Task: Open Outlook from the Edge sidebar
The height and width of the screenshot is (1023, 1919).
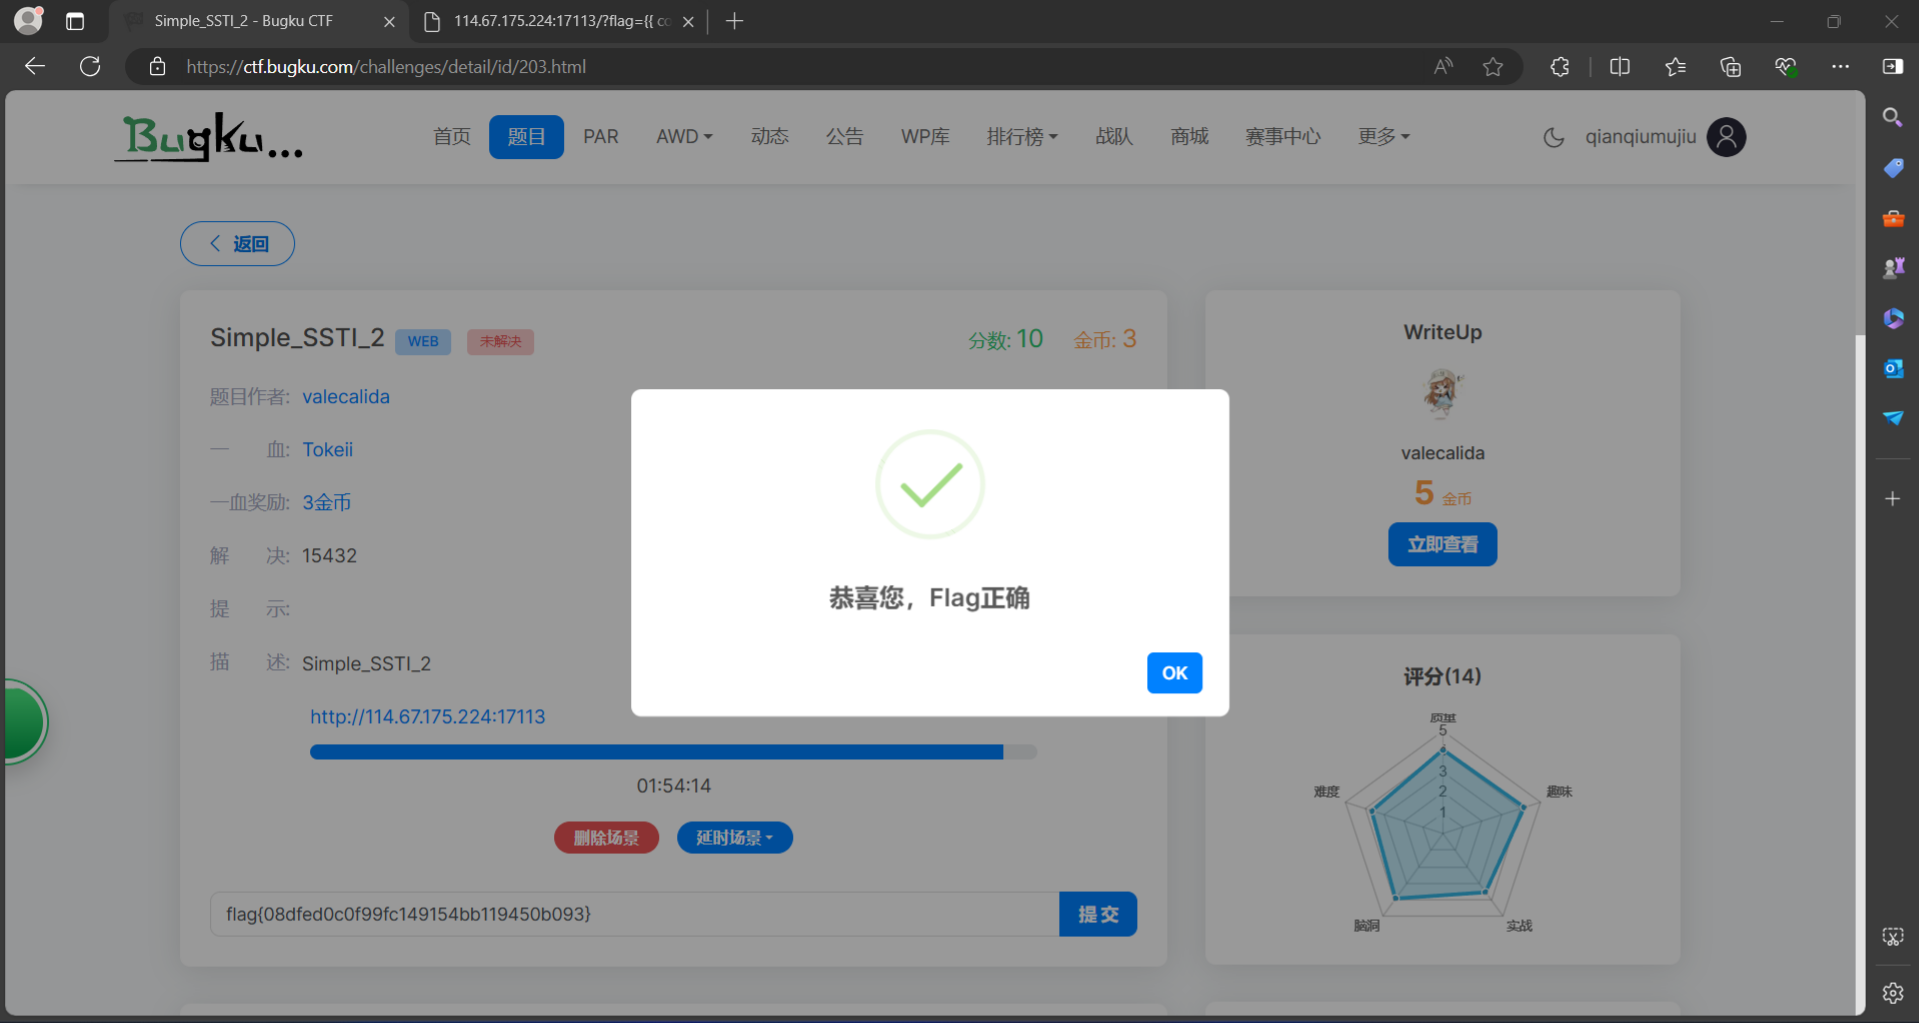Action: [x=1892, y=368]
